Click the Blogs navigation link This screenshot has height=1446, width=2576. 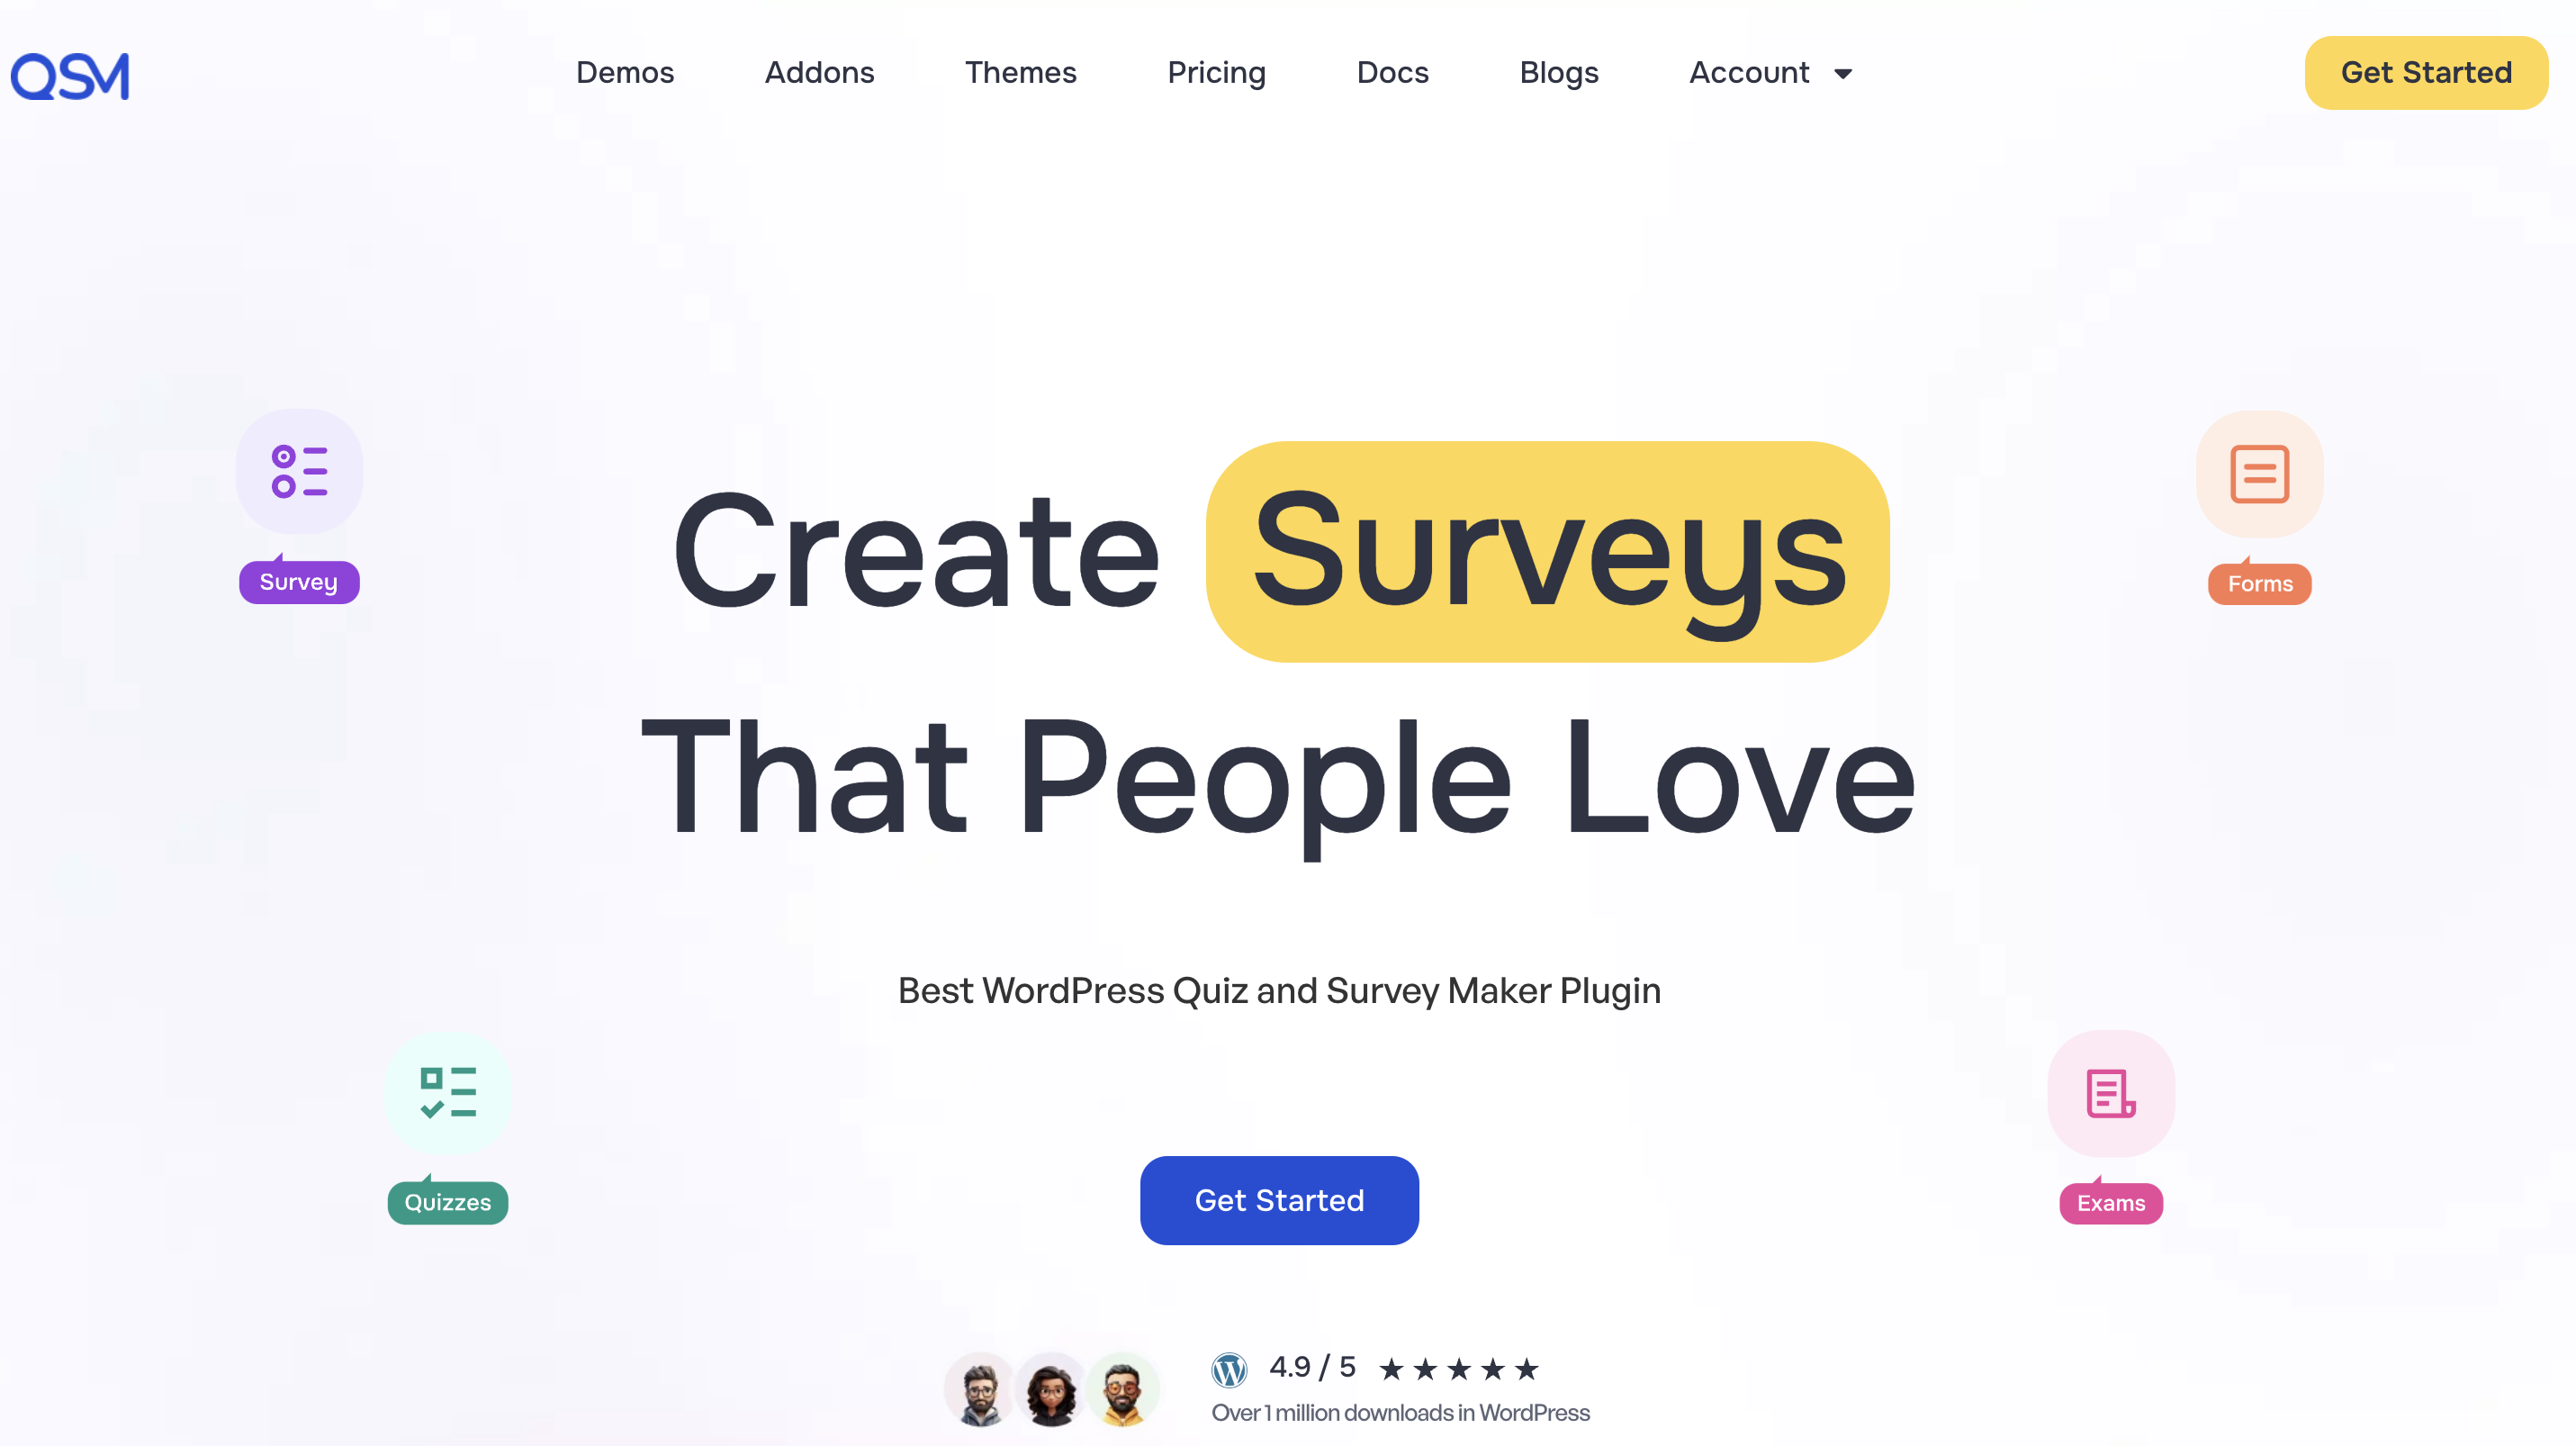[x=1559, y=73]
